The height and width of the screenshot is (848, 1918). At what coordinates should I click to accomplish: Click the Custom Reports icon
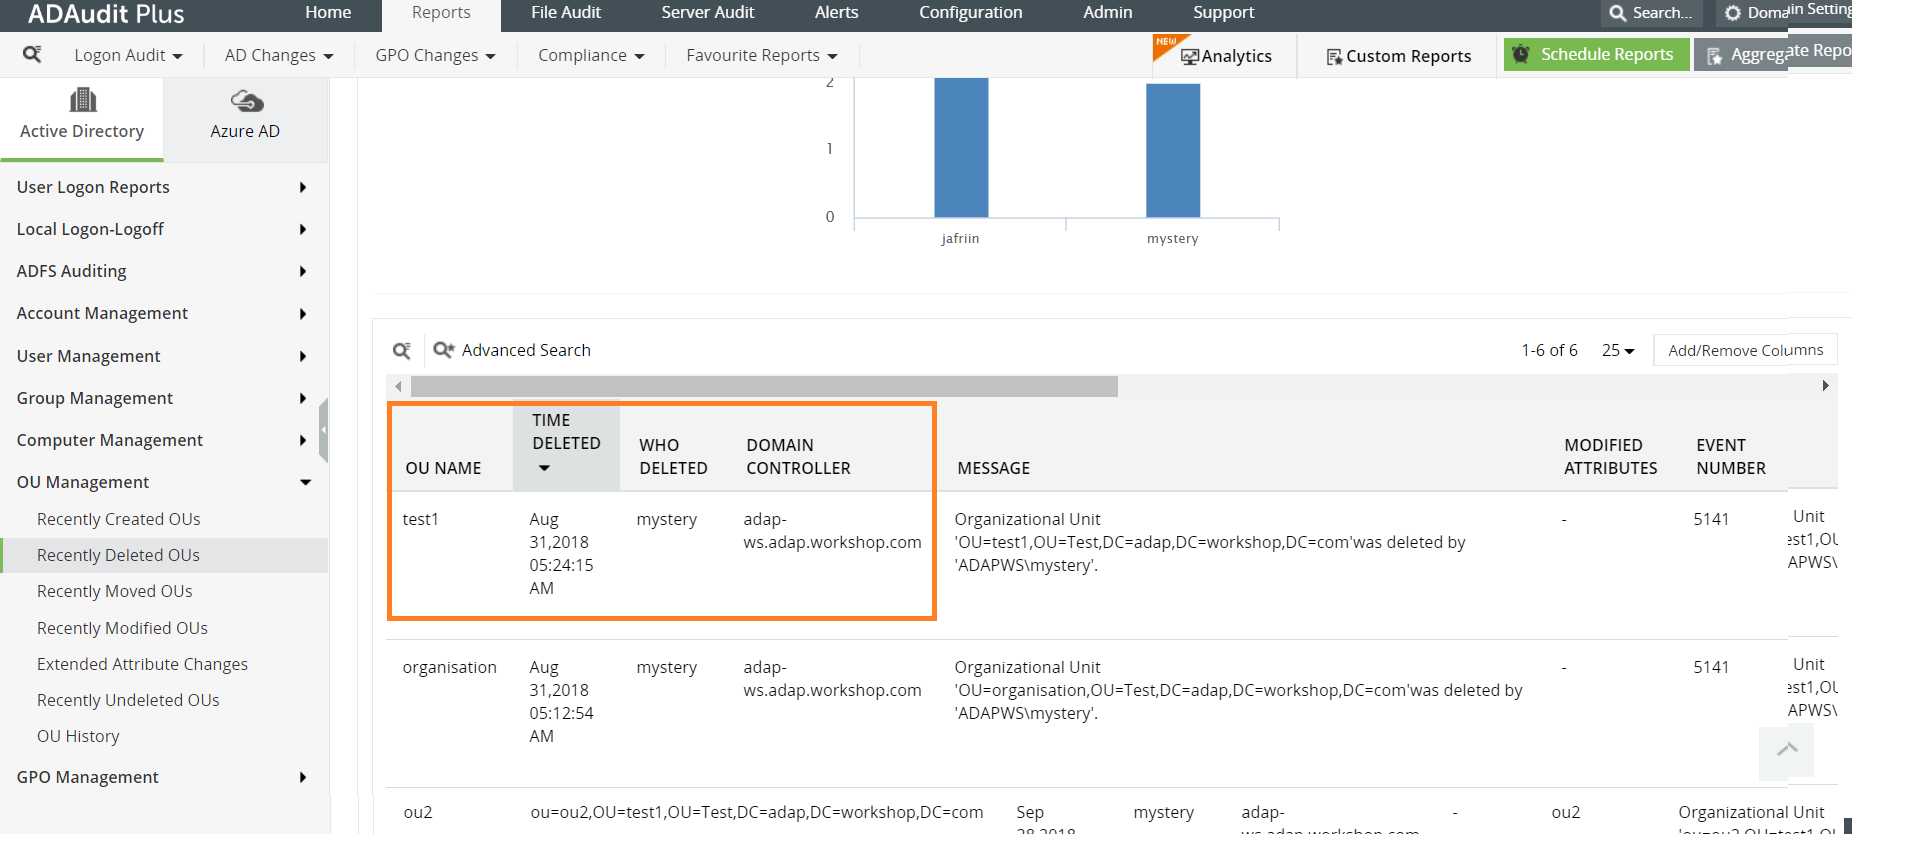pos(1334,57)
